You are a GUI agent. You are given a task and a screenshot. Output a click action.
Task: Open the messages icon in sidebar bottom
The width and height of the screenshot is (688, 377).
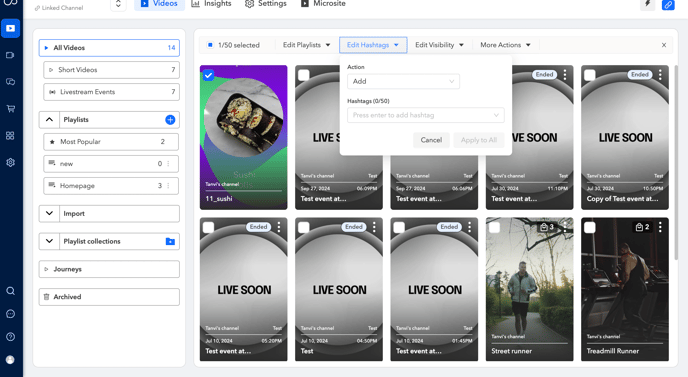coord(11,314)
